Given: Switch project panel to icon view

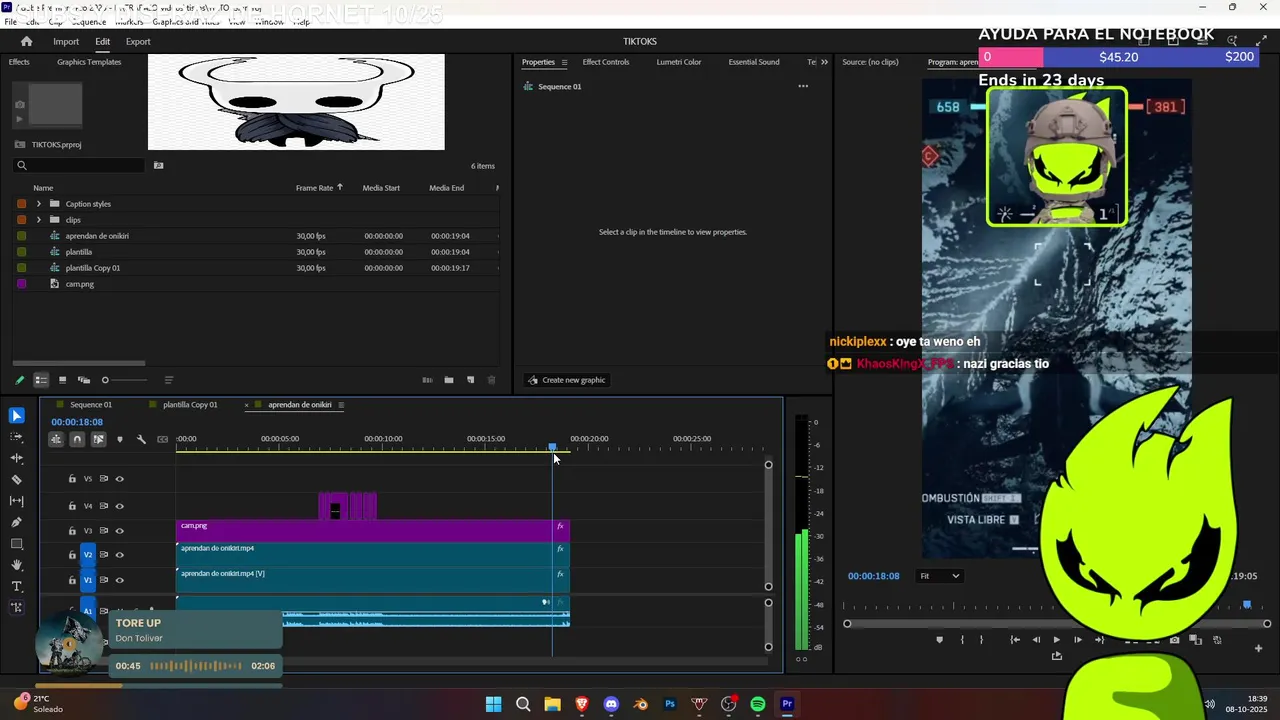Looking at the screenshot, I should [x=62, y=380].
